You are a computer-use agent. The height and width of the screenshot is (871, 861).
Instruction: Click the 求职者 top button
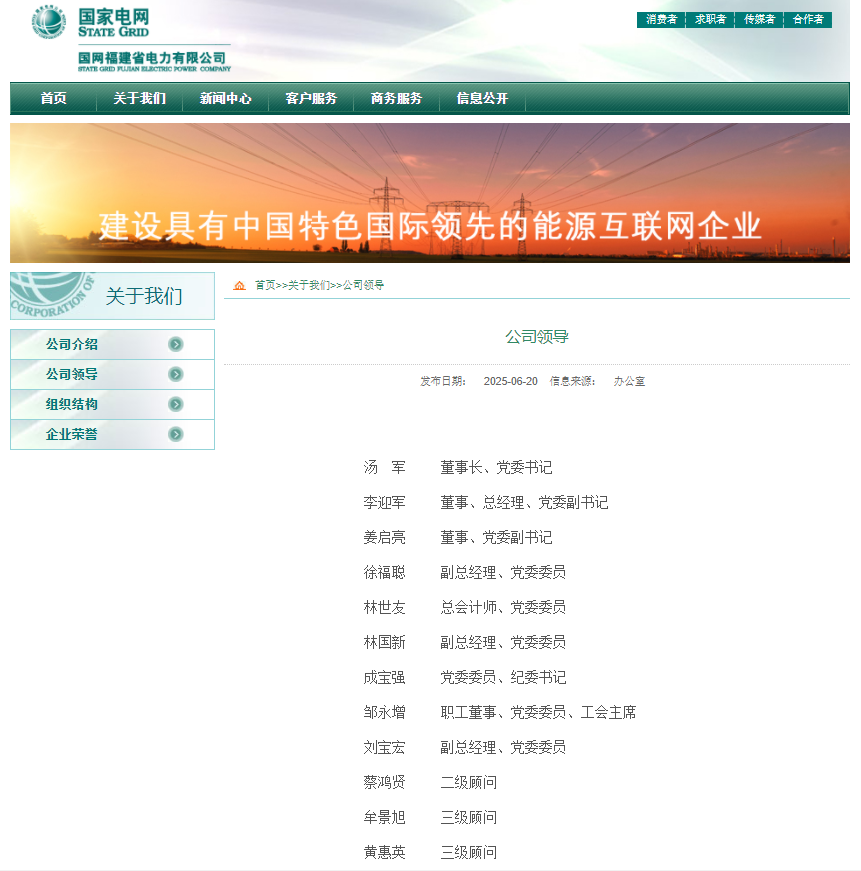pyautogui.click(x=710, y=20)
